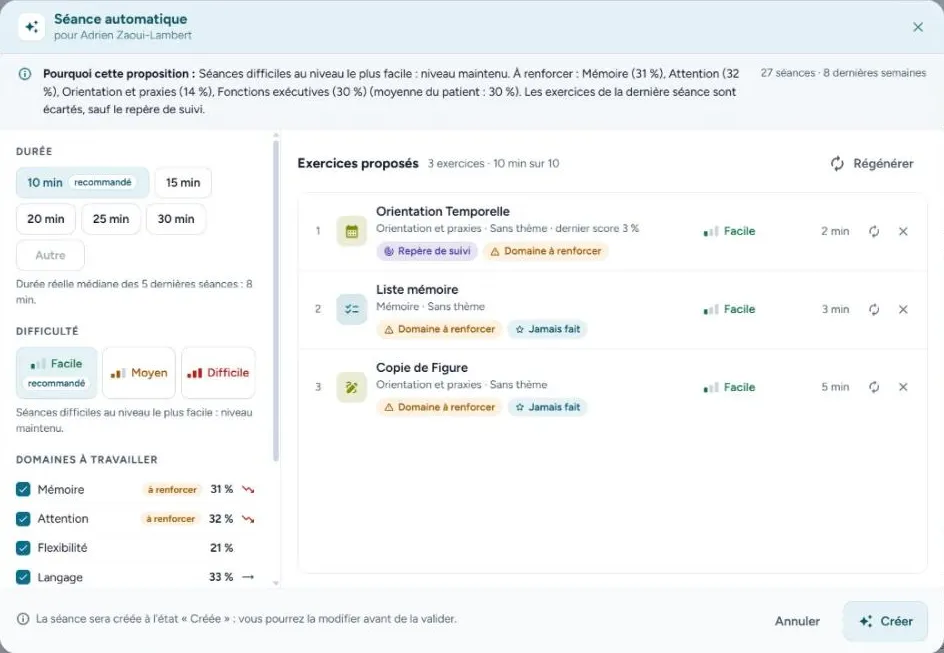Click Domaine à renforcer tag under Orientation Temporelle

click(545, 251)
